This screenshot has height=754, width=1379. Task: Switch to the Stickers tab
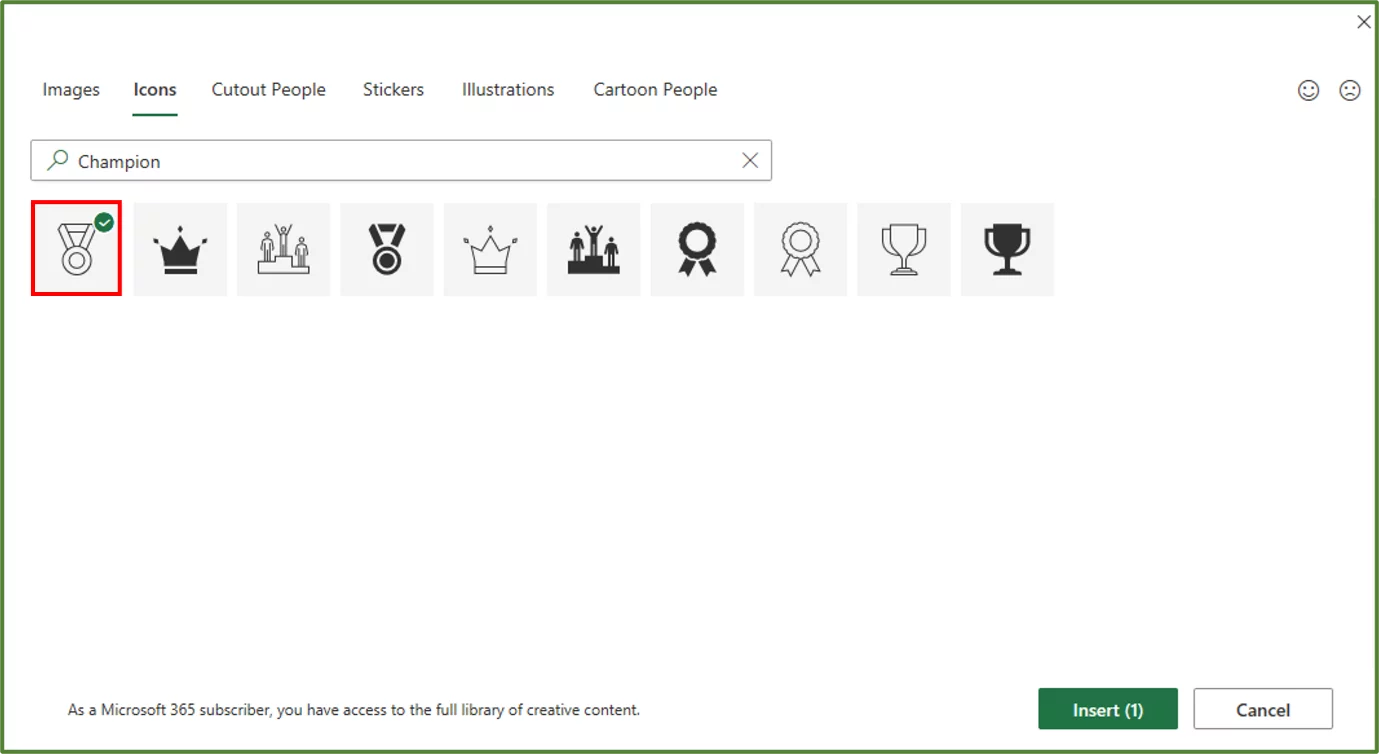click(393, 89)
